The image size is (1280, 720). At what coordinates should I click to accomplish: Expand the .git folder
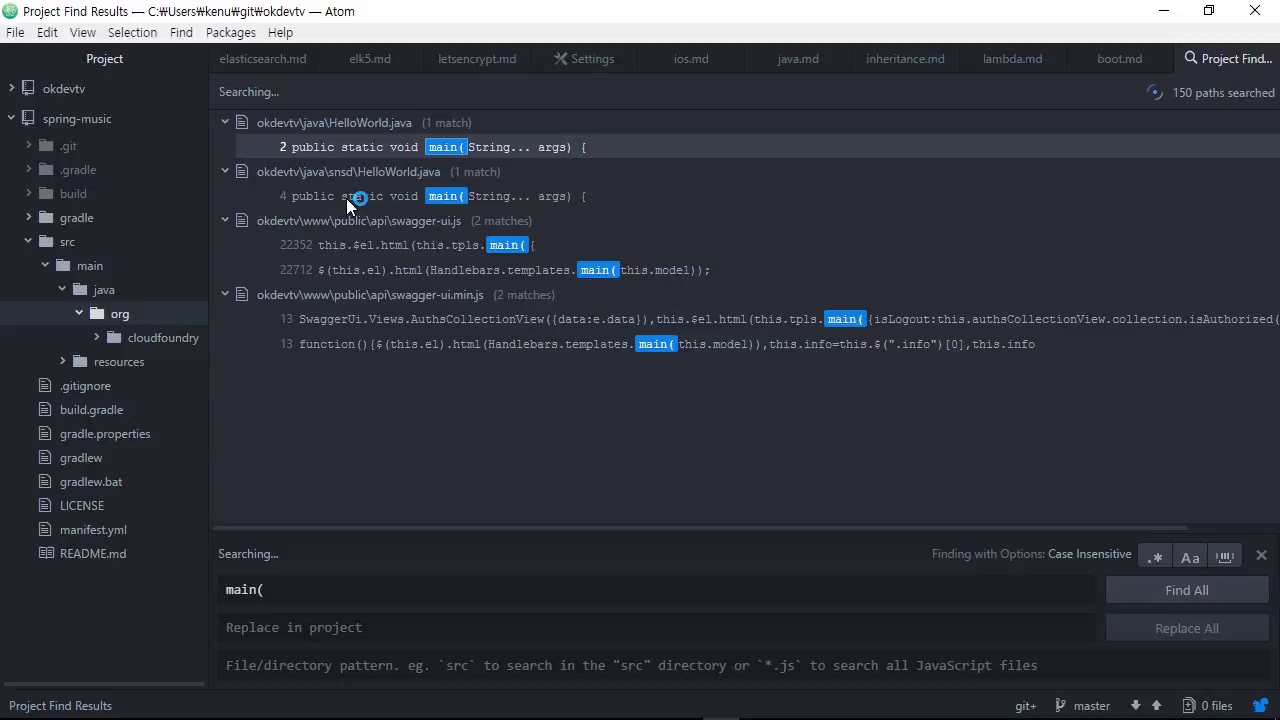[29, 146]
